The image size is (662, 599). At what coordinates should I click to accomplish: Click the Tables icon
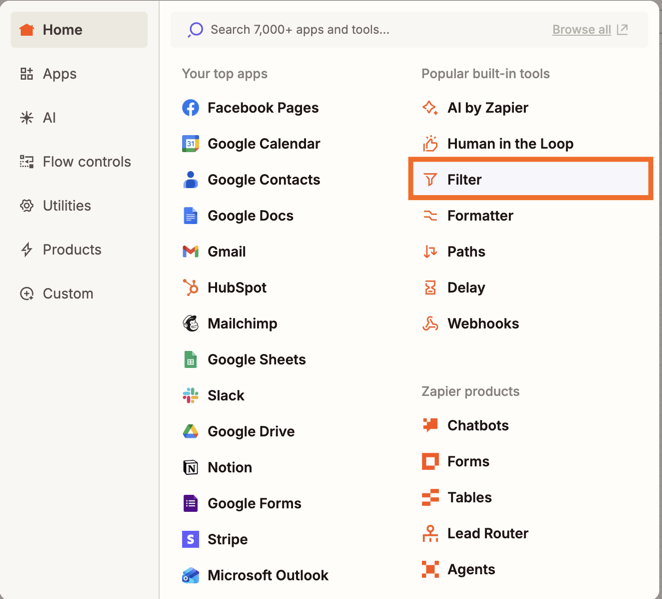coord(430,497)
